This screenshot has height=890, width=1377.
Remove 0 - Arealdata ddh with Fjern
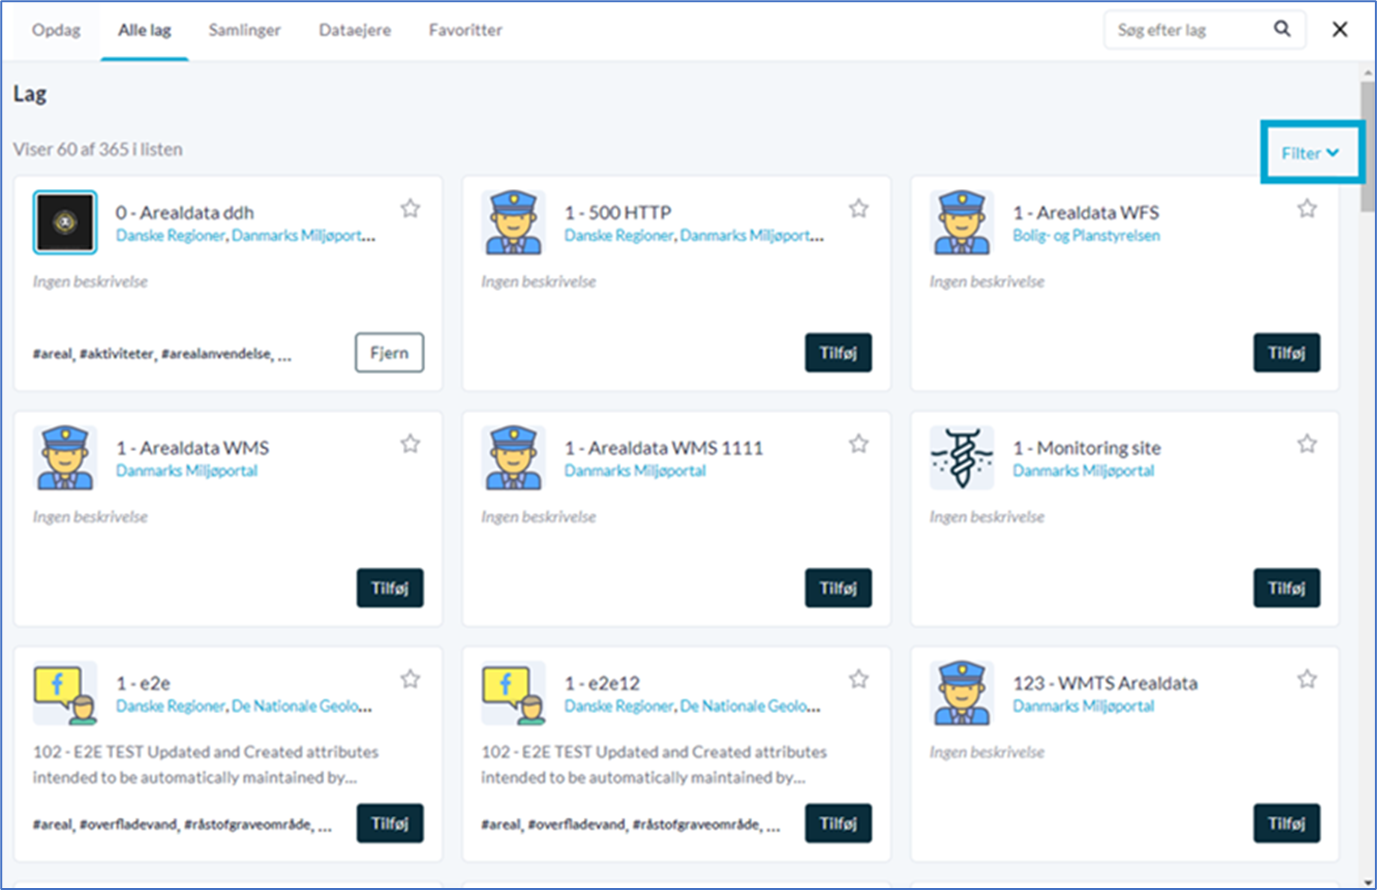[389, 352]
